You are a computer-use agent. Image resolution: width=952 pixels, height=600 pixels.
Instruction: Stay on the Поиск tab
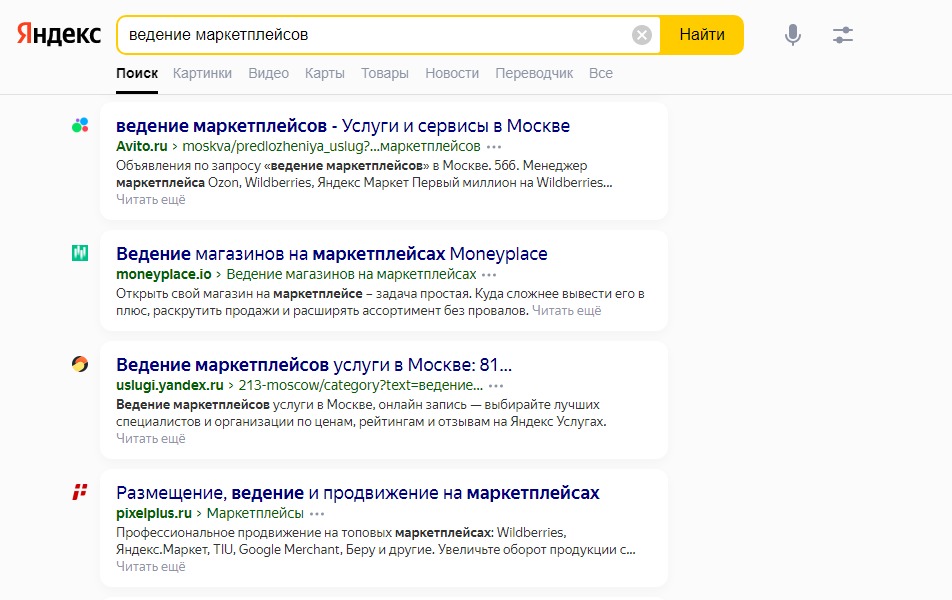coord(137,73)
